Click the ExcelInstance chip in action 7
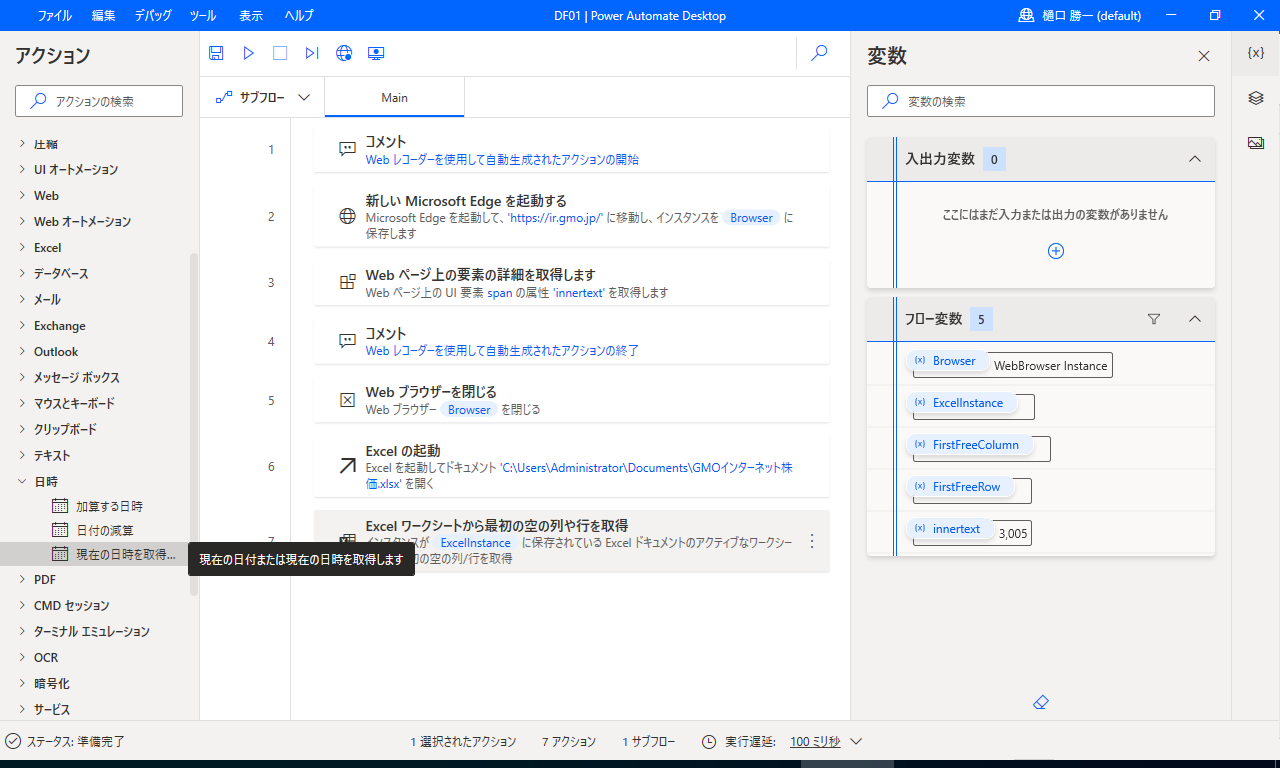This screenshot has width=1280, height=768. pos(475,542)
